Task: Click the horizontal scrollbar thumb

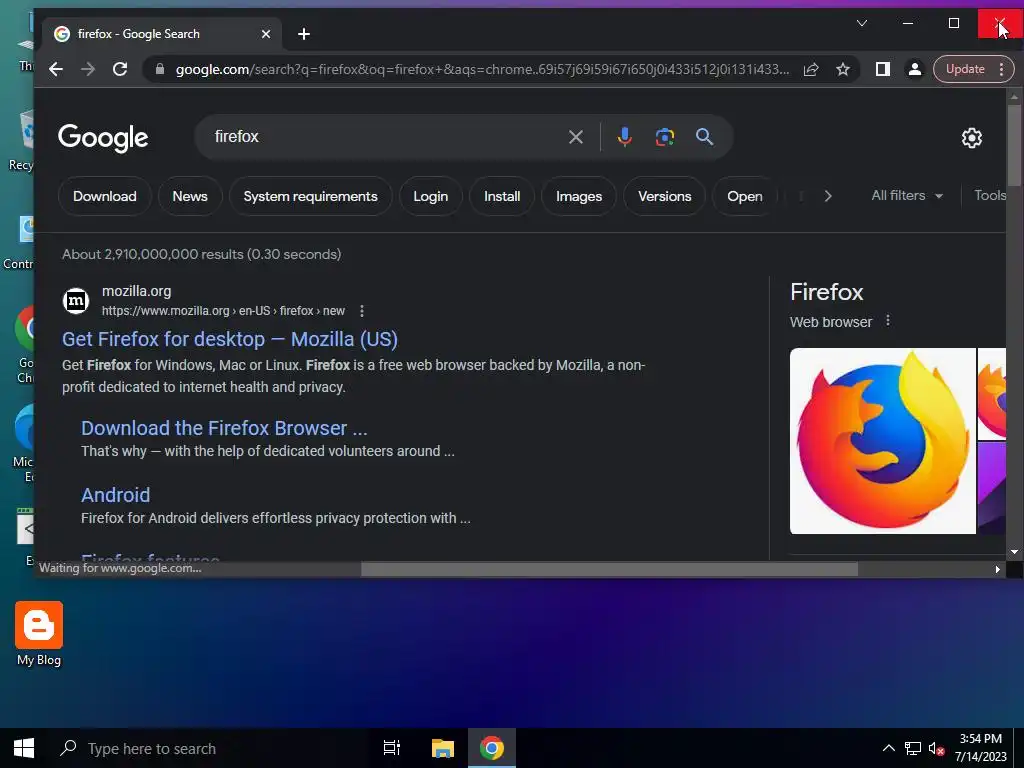Action: pyautogui.click(x=609, y=569)
